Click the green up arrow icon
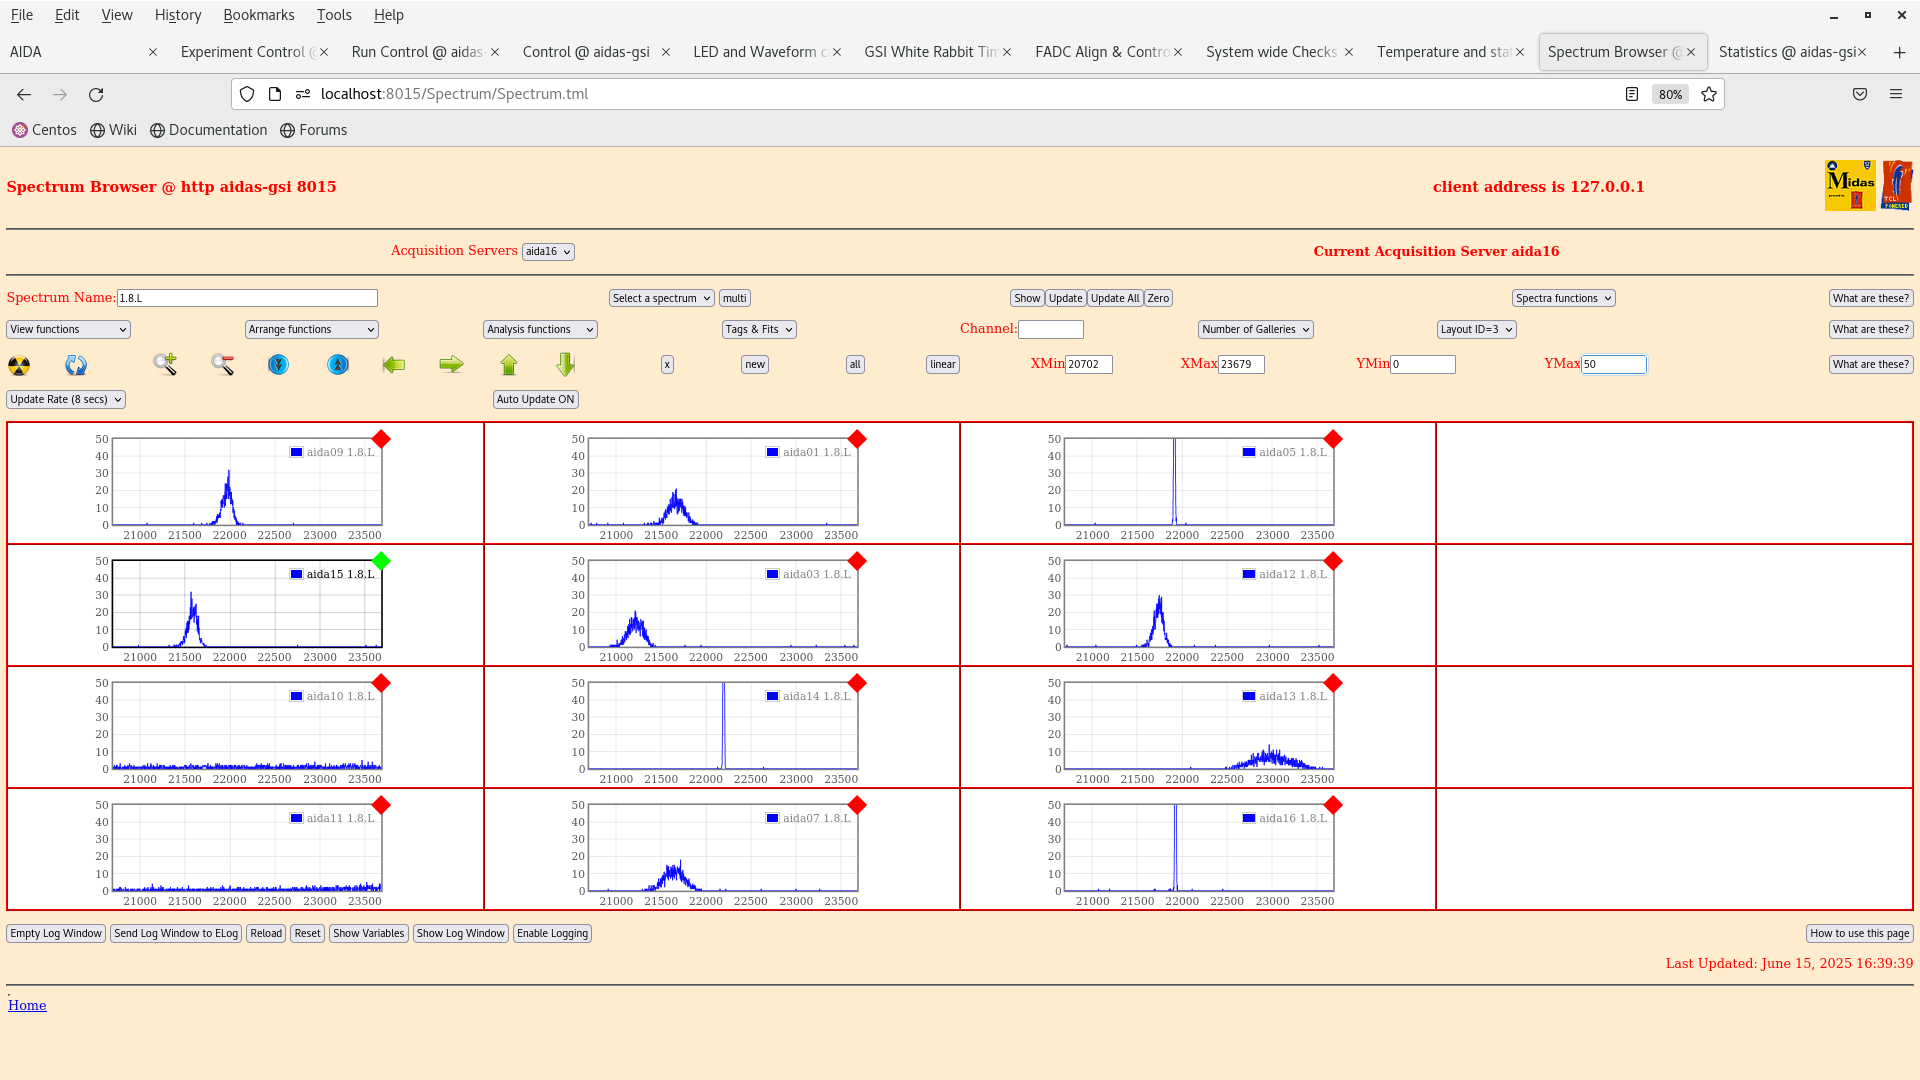 [x=509, y=365]
